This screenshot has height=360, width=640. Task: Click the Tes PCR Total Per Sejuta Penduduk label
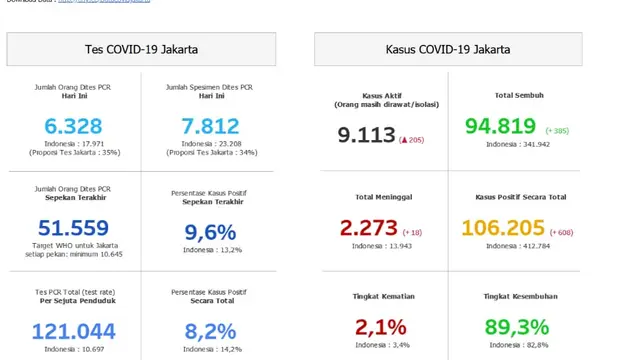(x=76, y=296)
